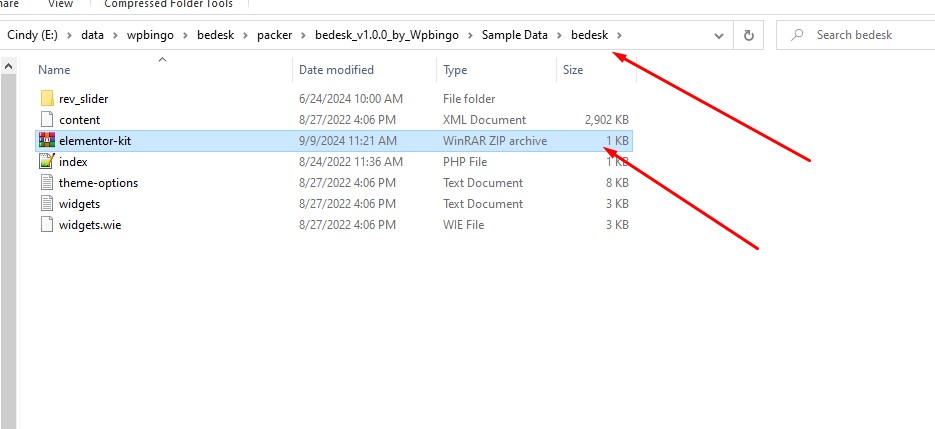Viewport: 935px width, 429px height.
Task: Go to bedesk_v1.0.0_by_Wpbingo in the path
Action: click(387, 35)
